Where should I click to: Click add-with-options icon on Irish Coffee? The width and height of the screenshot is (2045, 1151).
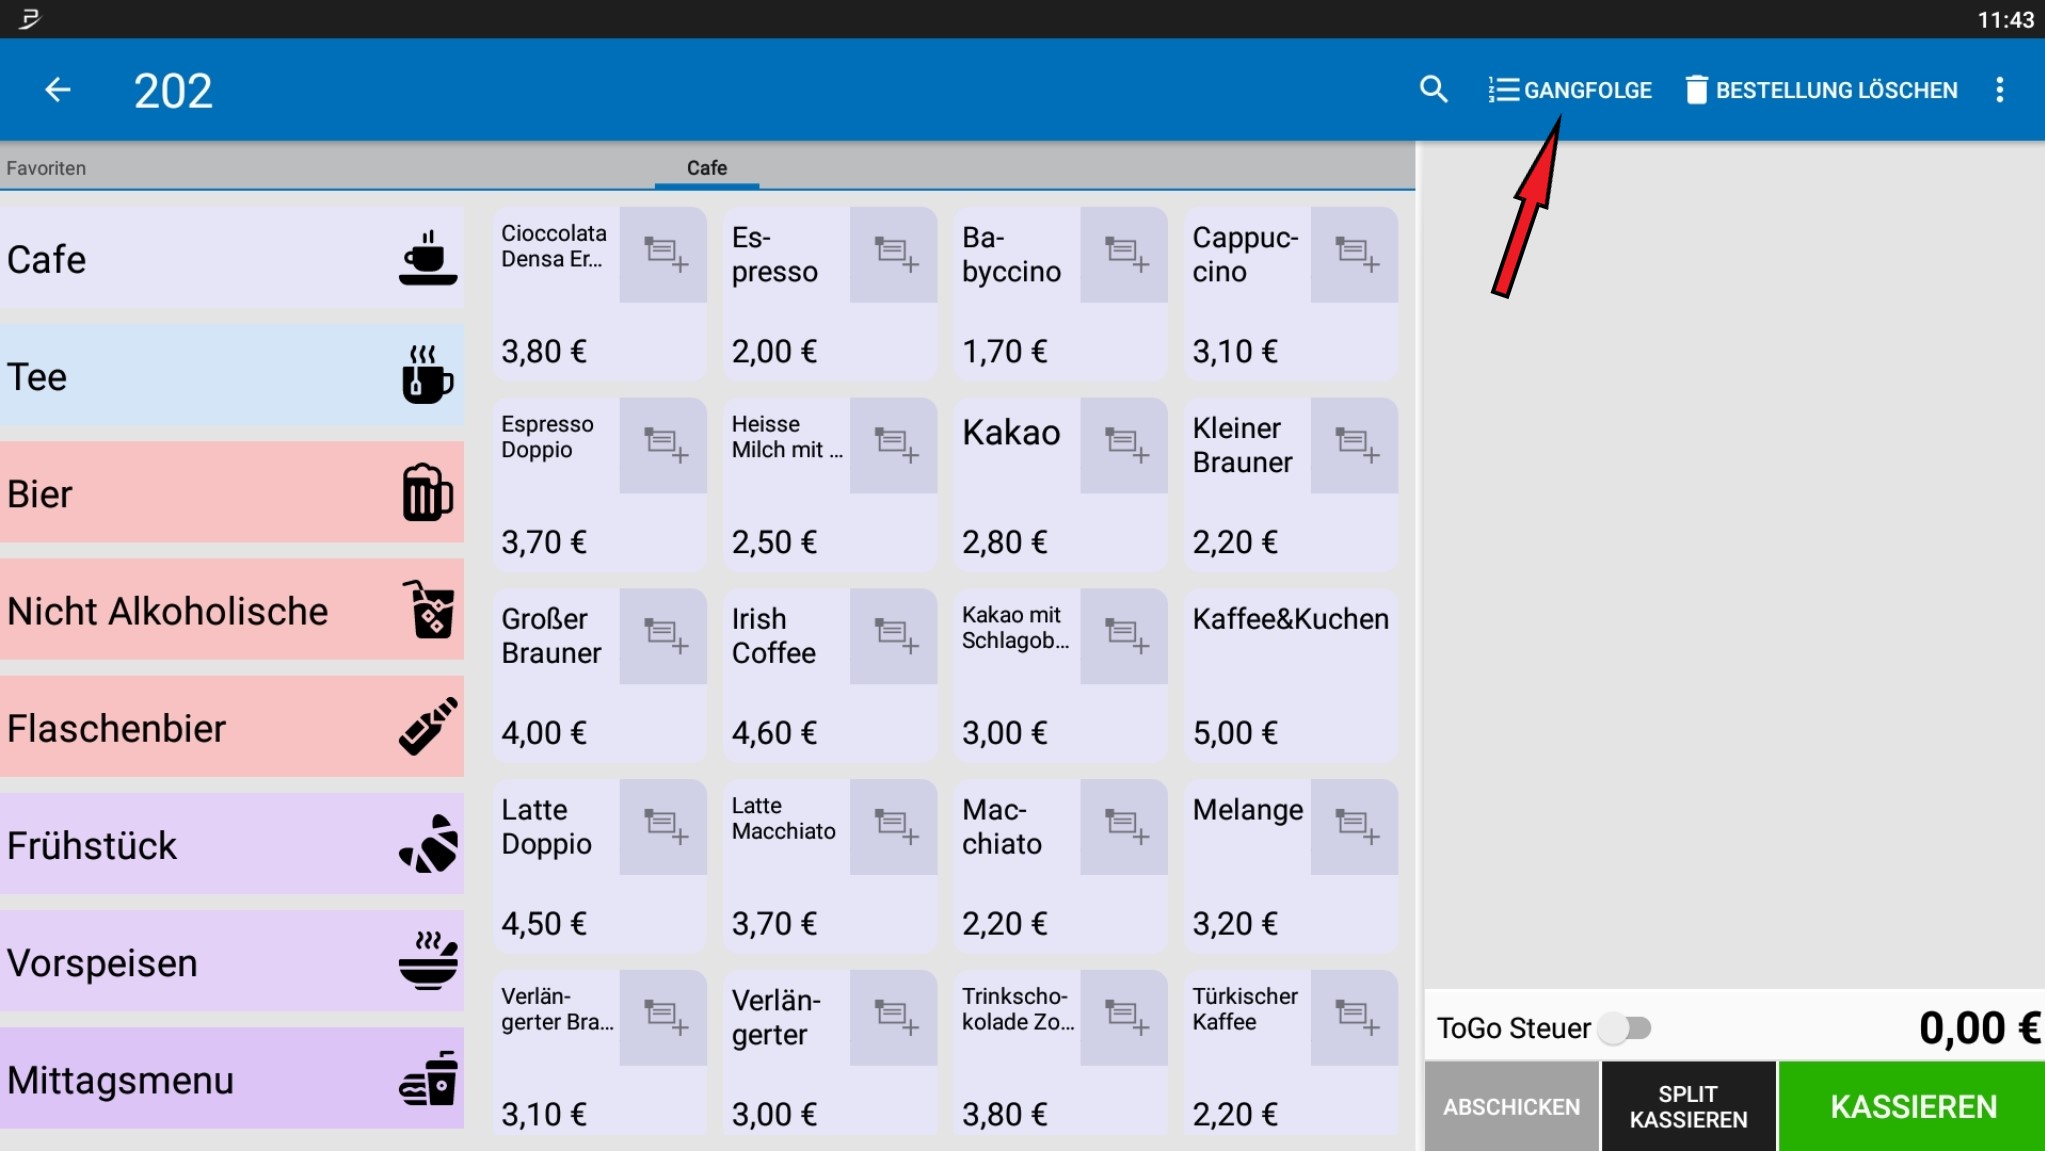893,636
